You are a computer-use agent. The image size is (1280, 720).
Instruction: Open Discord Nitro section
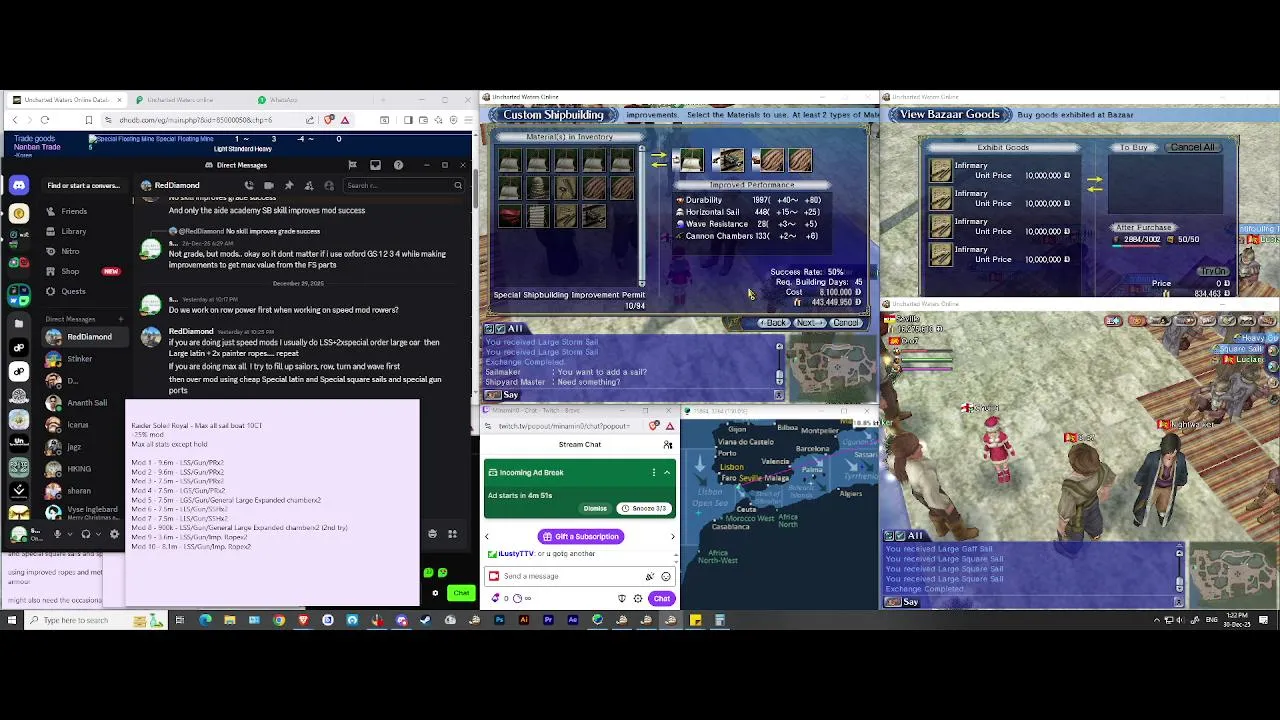pyautogui.click(x=70, y=251)
